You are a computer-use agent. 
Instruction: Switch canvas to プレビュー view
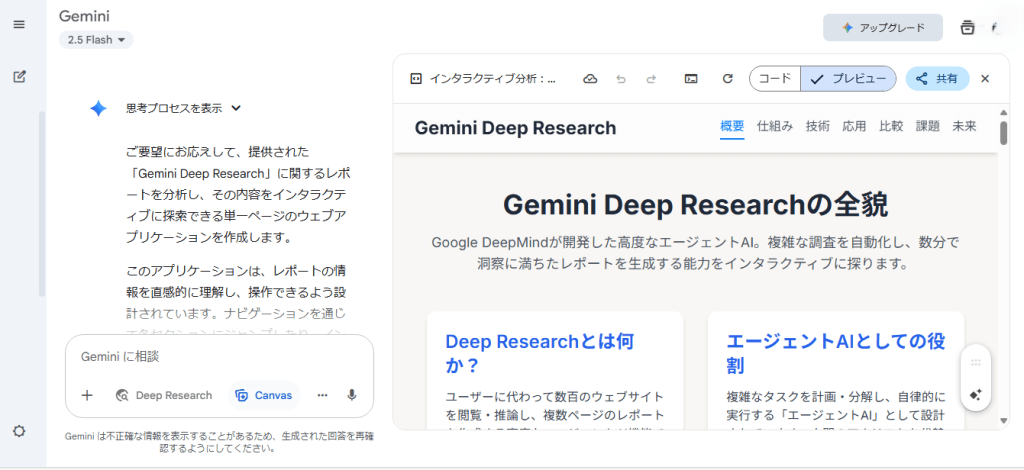pos(848,79)
